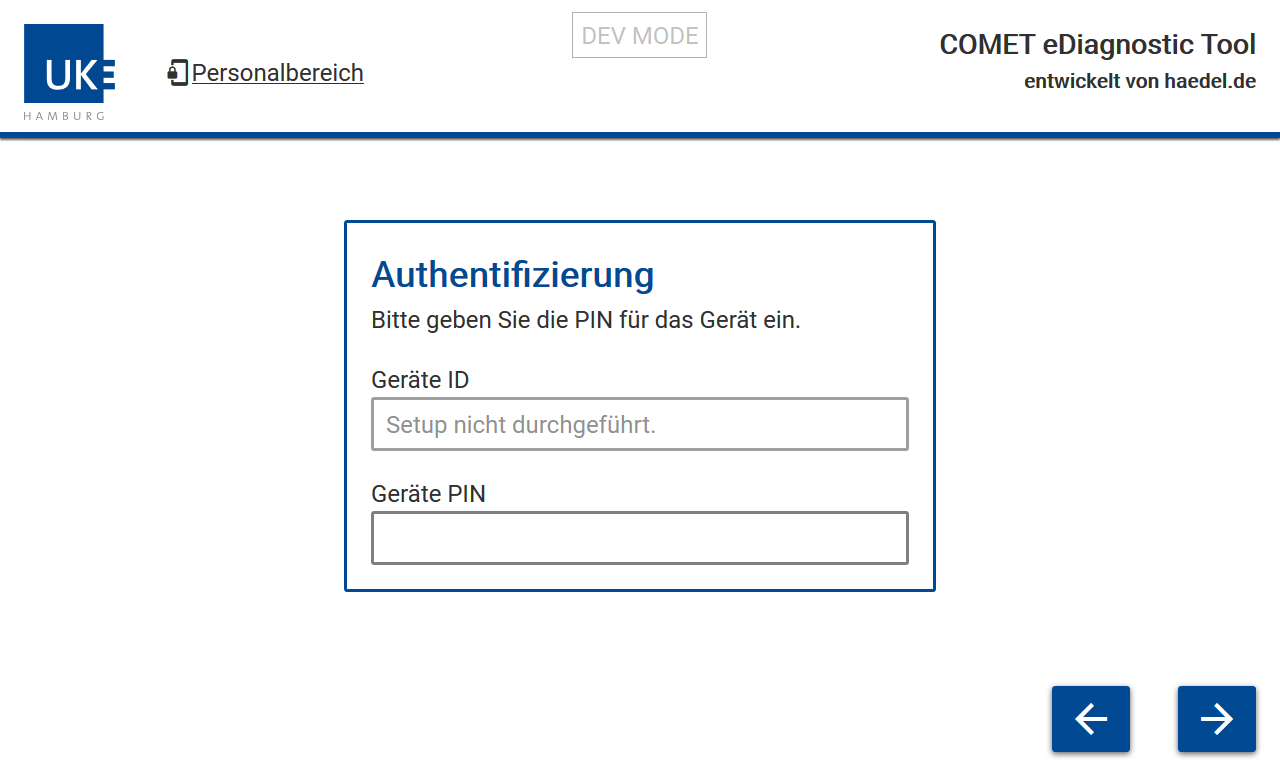The height and width of the screenshot is (776, 1280).
Task: Click the UKE logo square
Action: pos(69,63)
